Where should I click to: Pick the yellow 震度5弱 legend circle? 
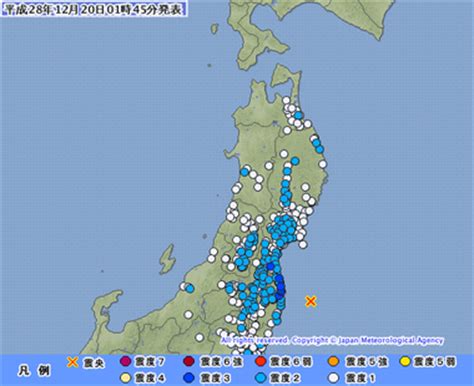click(x=405, y=361)
